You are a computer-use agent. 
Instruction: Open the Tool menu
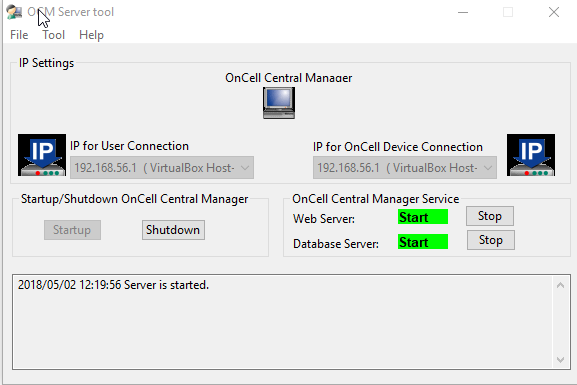(x=54, y=35)
